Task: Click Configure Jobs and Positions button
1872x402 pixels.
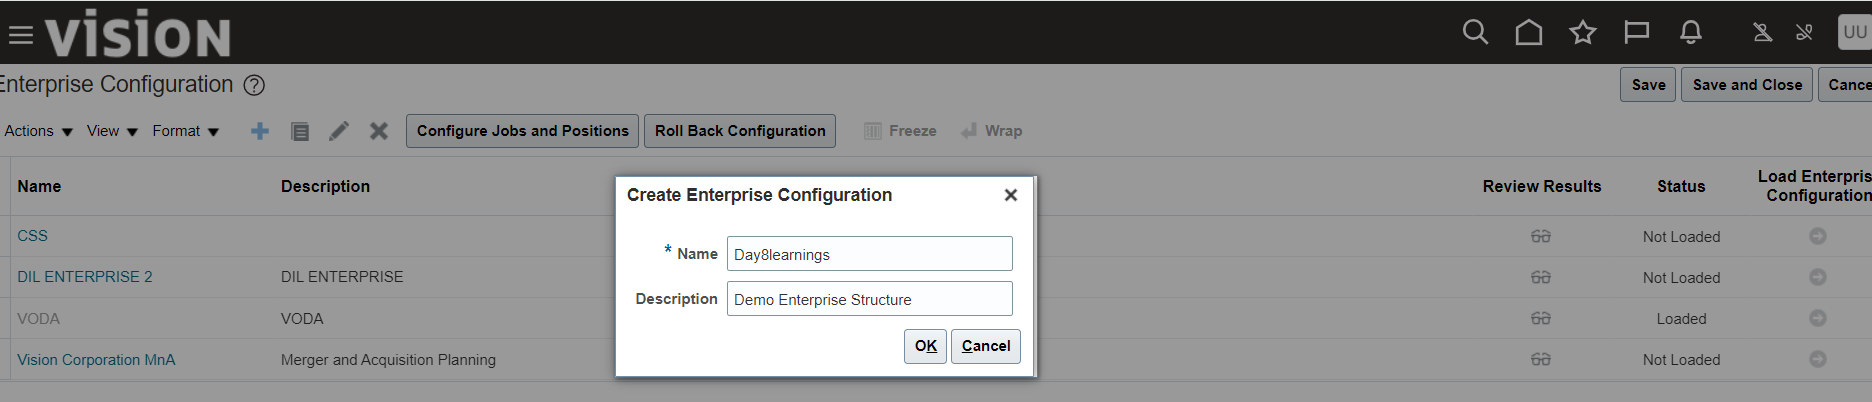Action: tap(522, 131)
